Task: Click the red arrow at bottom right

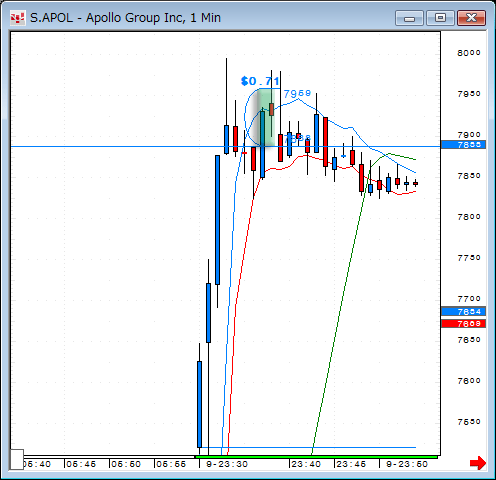Action: [478, 463]
